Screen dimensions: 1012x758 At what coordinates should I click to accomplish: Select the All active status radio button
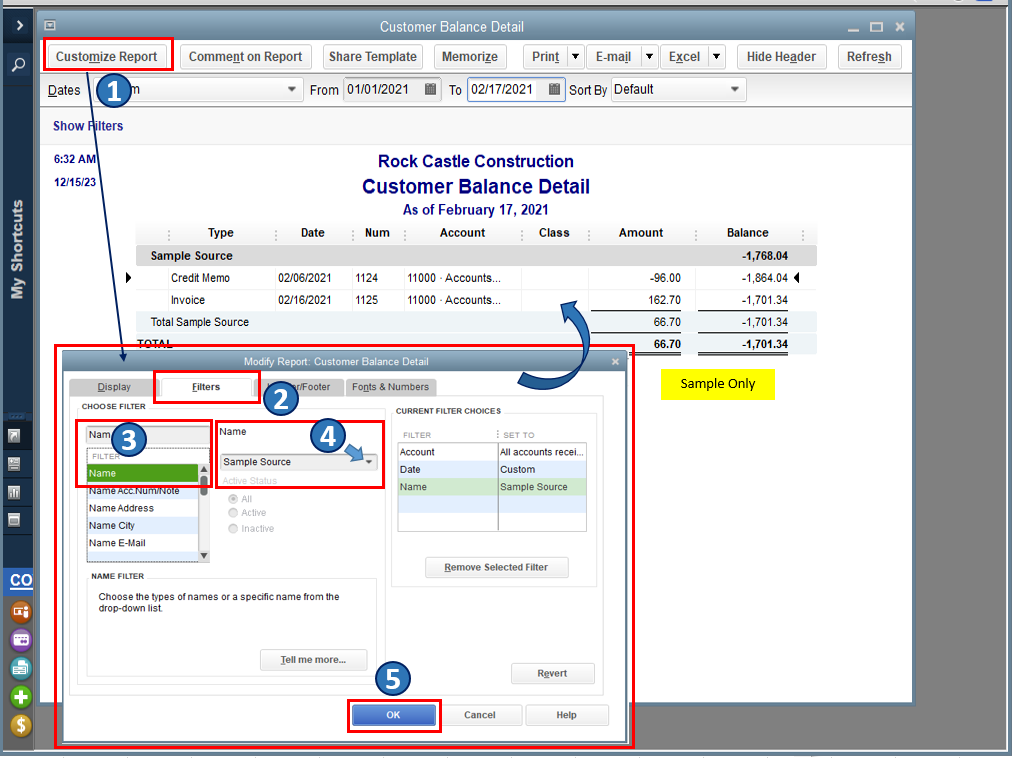(234, 498)
